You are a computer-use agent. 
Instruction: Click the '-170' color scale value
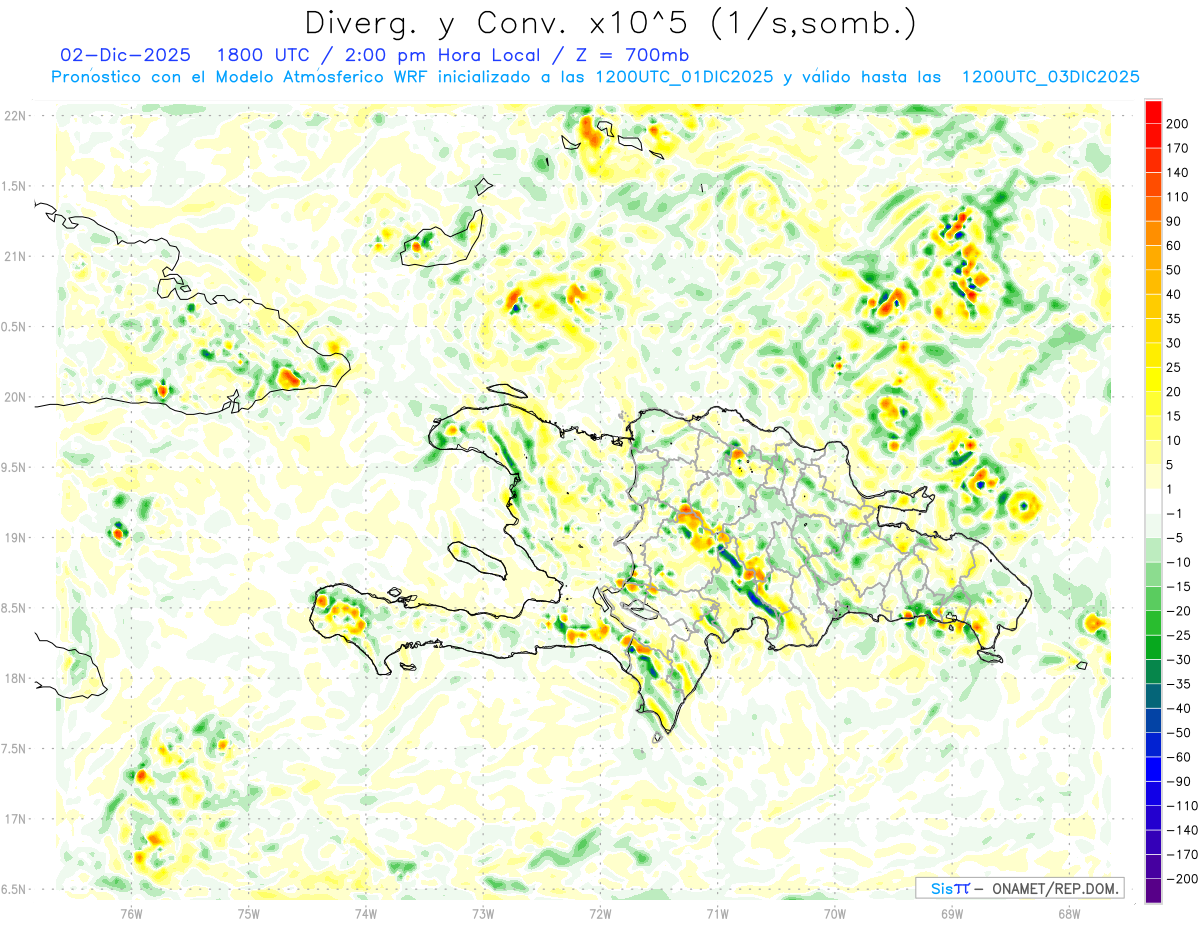pos(1183,854)
